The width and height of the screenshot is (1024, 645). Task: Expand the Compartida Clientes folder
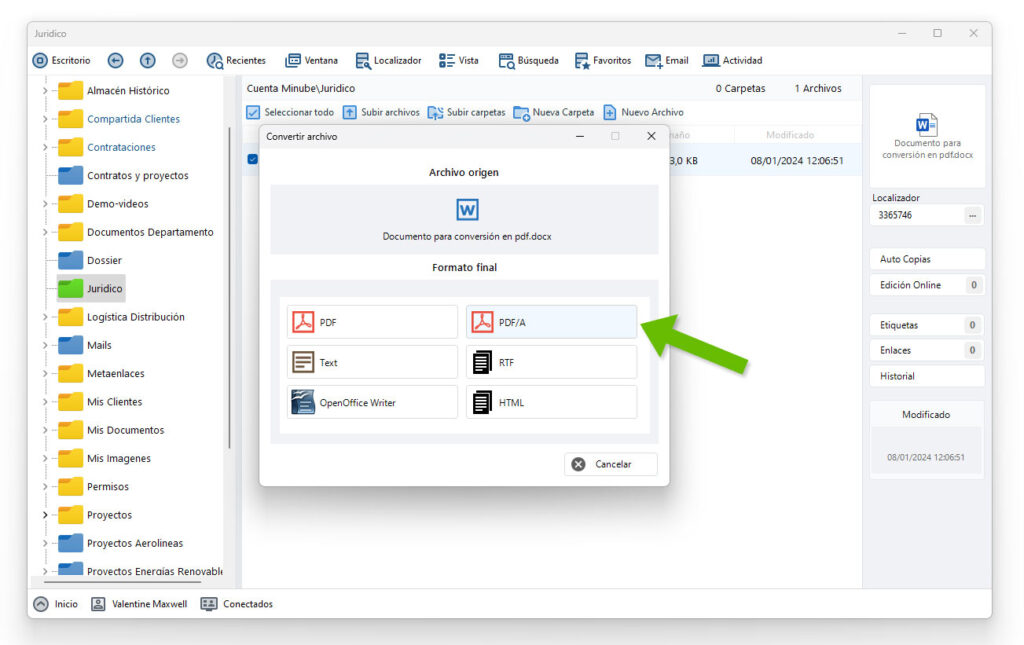(x=45, y=119)
